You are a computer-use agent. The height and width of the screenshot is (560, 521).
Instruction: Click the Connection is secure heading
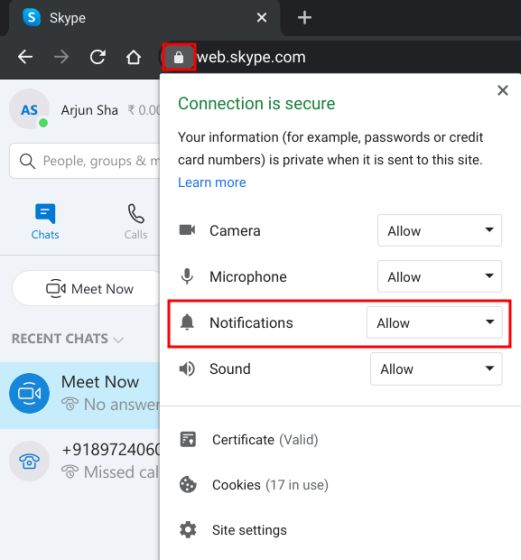pos(256,104)
